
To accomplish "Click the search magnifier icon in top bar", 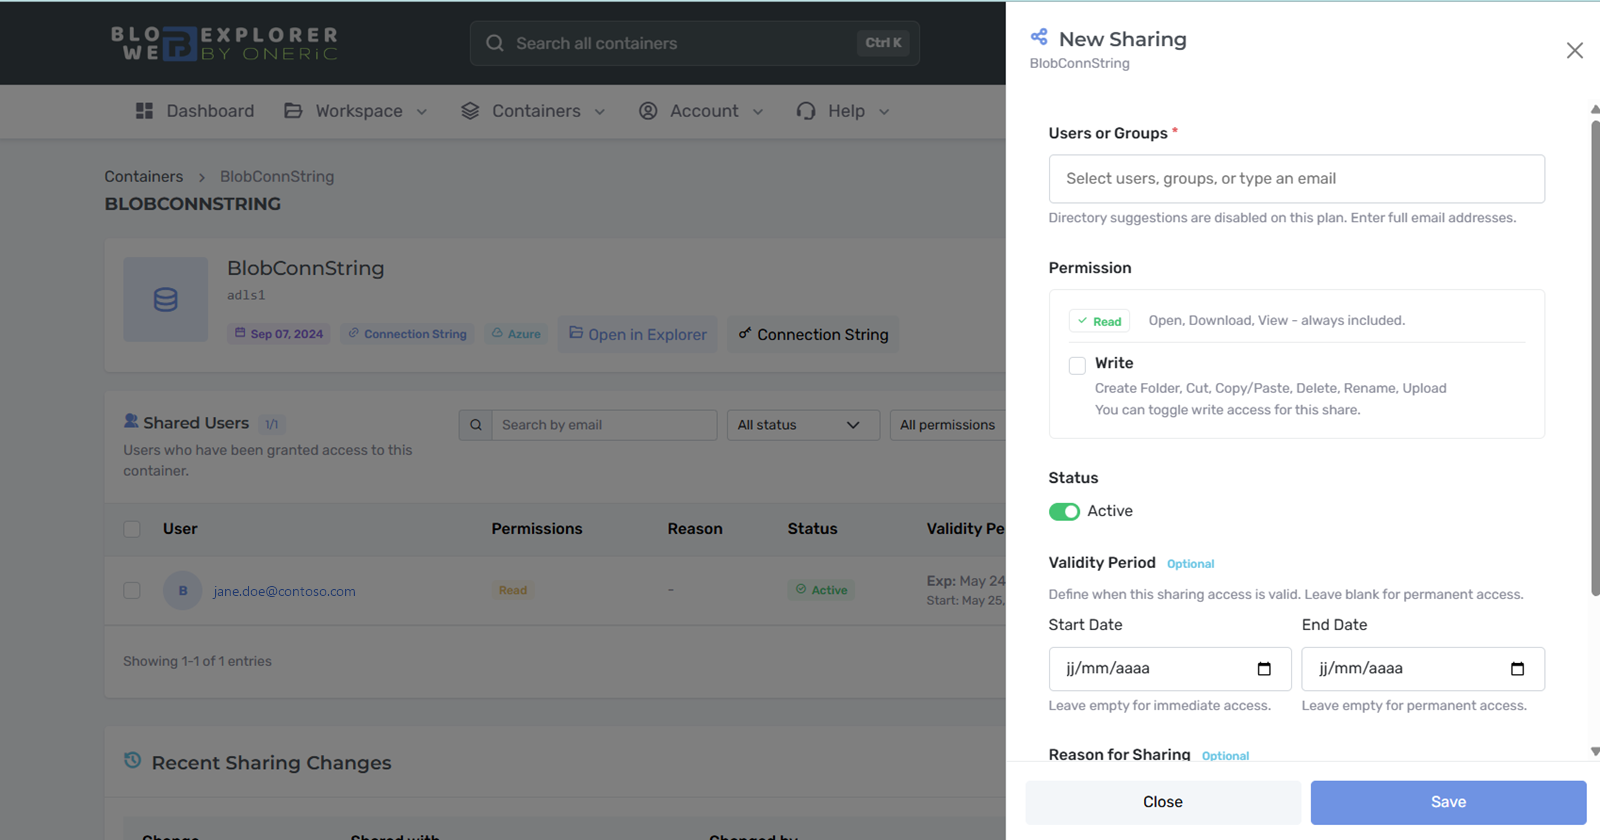I will click(495, 43).
